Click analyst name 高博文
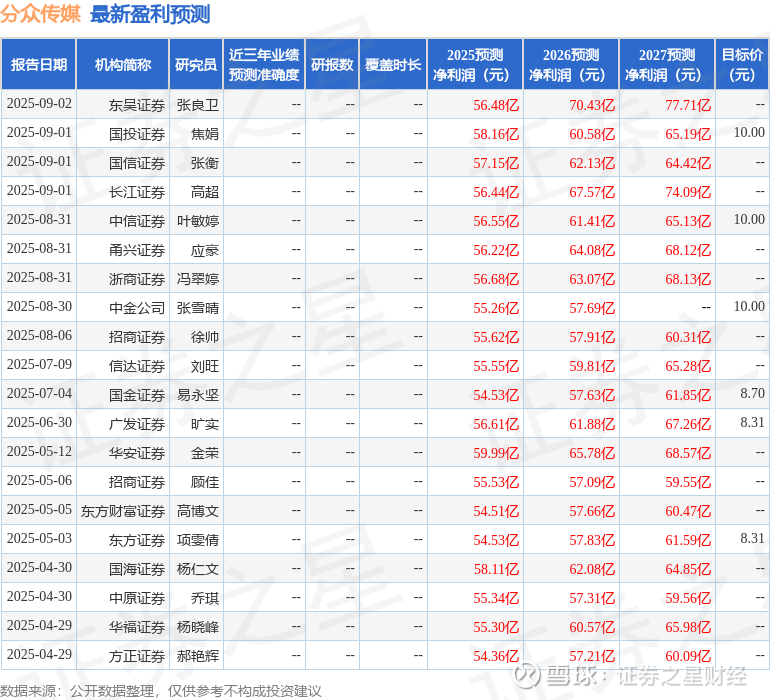 (x=197, y=511)
